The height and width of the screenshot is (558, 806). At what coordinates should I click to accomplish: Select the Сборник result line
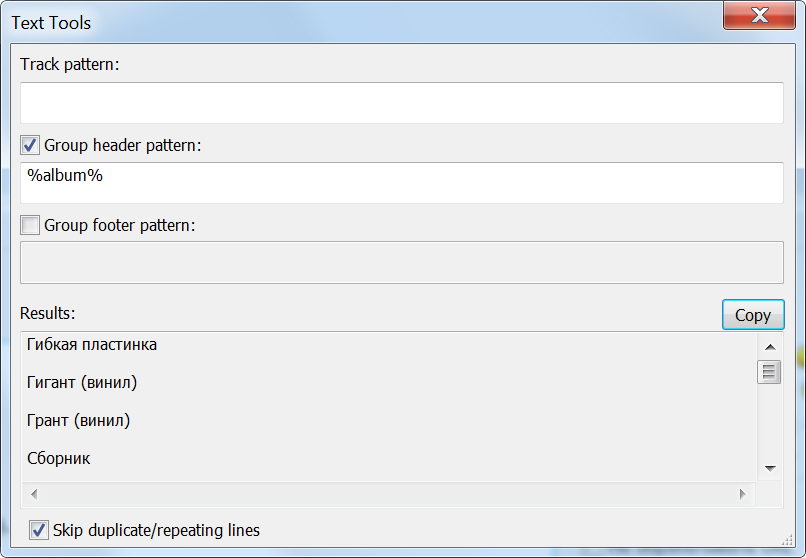59,459
